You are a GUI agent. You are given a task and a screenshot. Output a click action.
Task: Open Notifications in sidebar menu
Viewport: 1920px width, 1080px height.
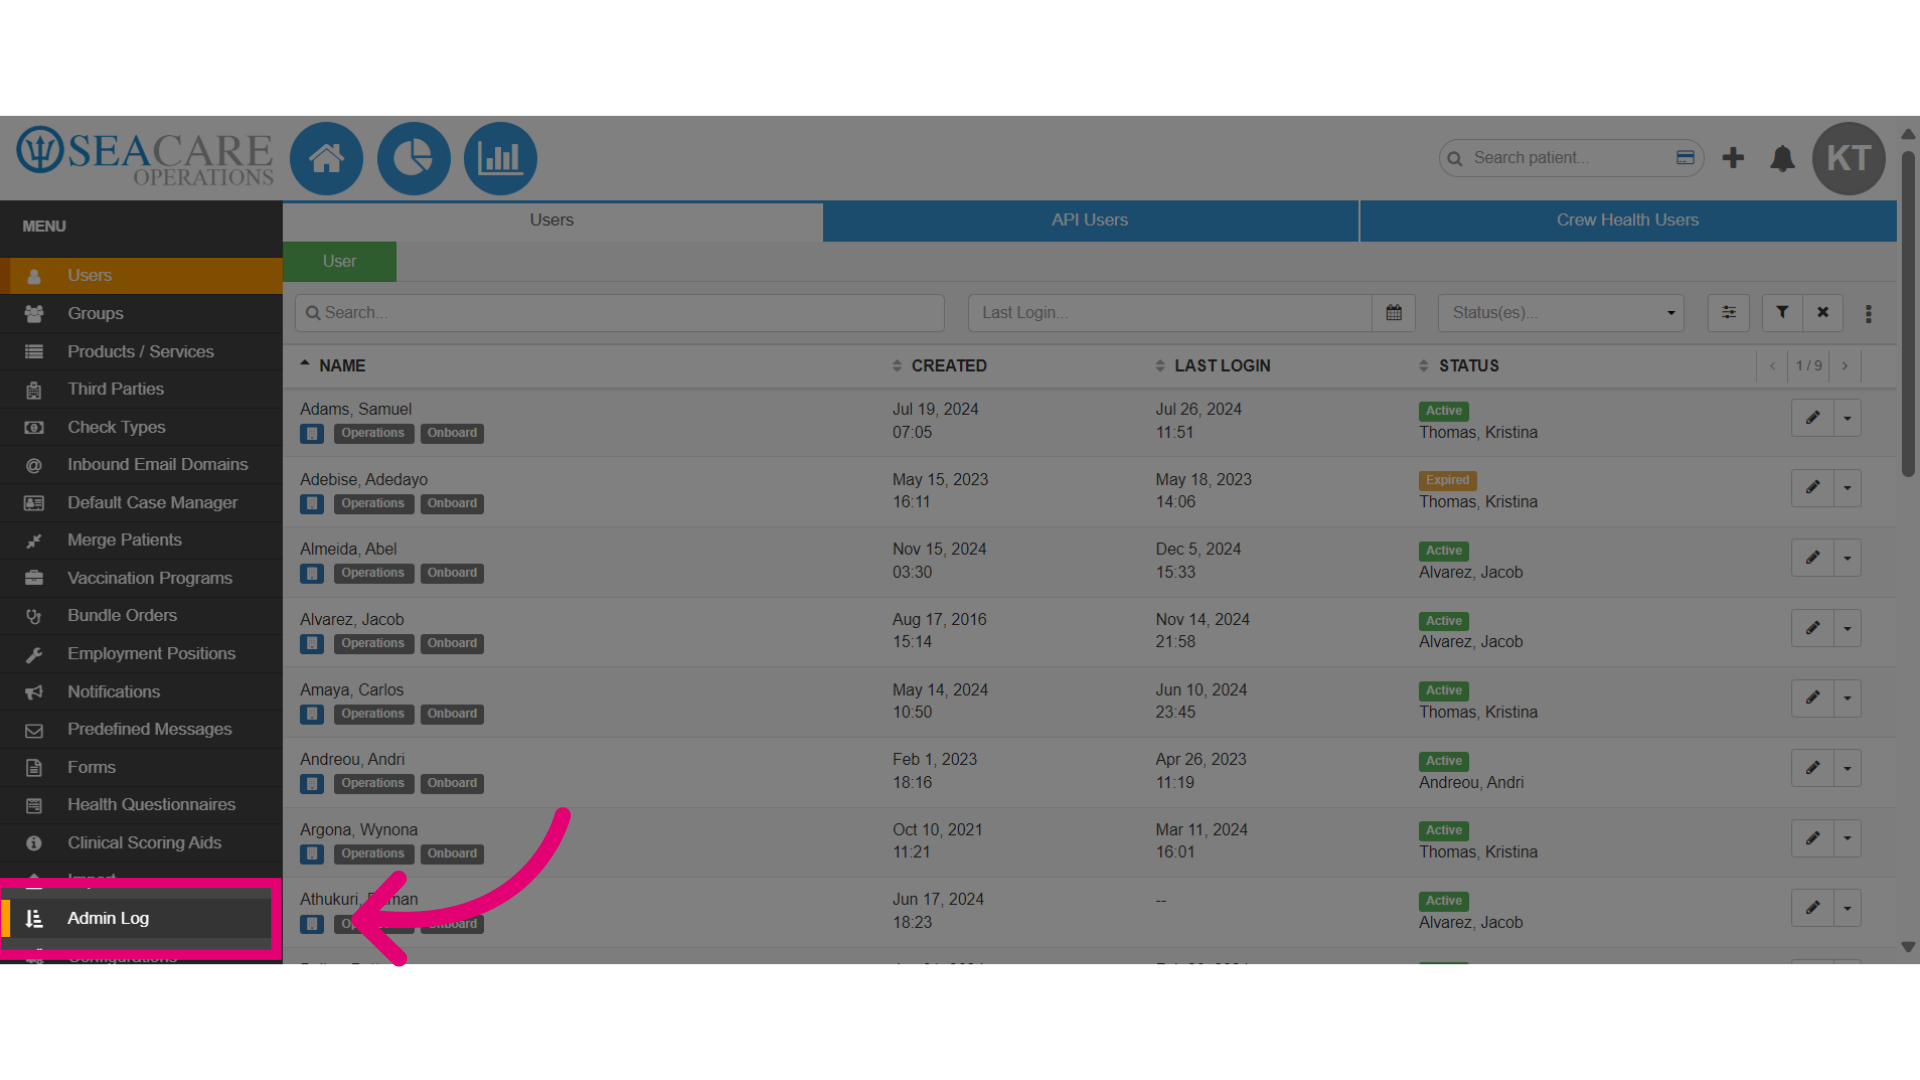pos(141,692)
